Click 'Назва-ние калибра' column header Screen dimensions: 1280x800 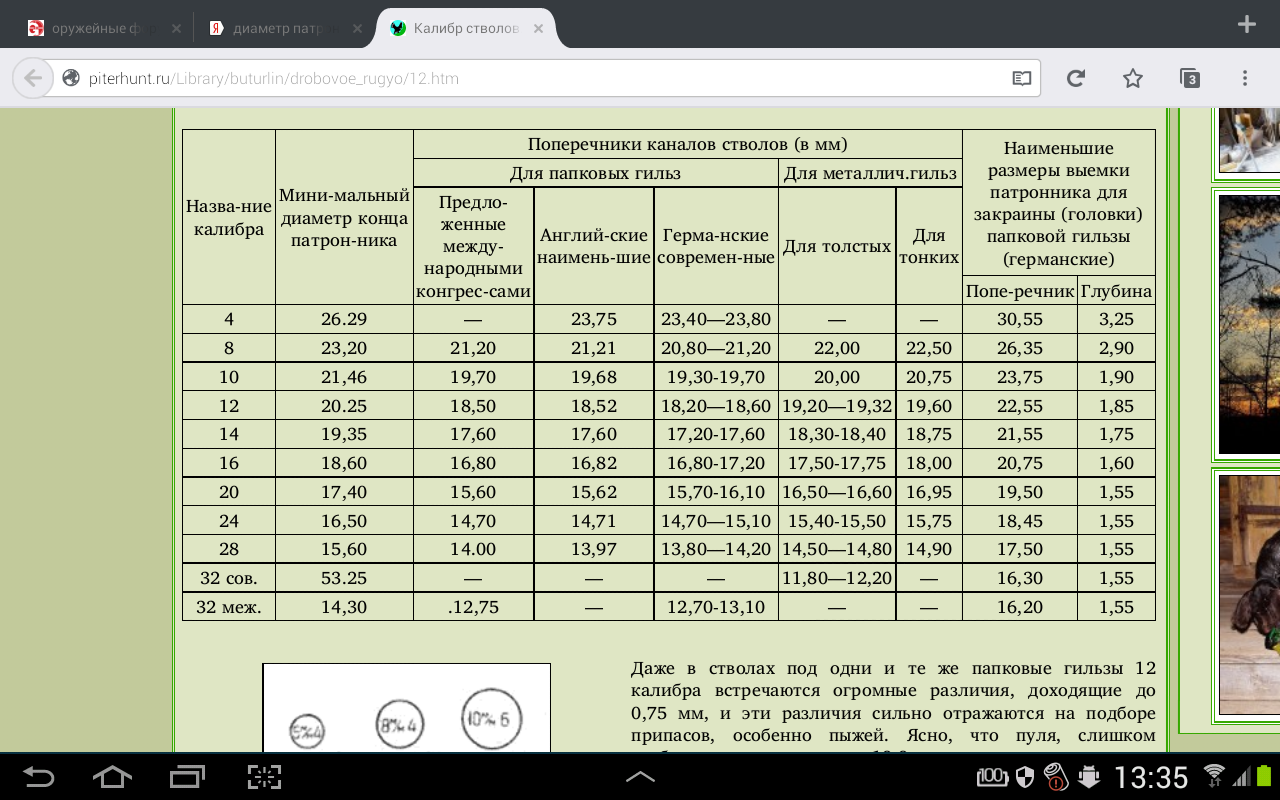tap(229, 217)
